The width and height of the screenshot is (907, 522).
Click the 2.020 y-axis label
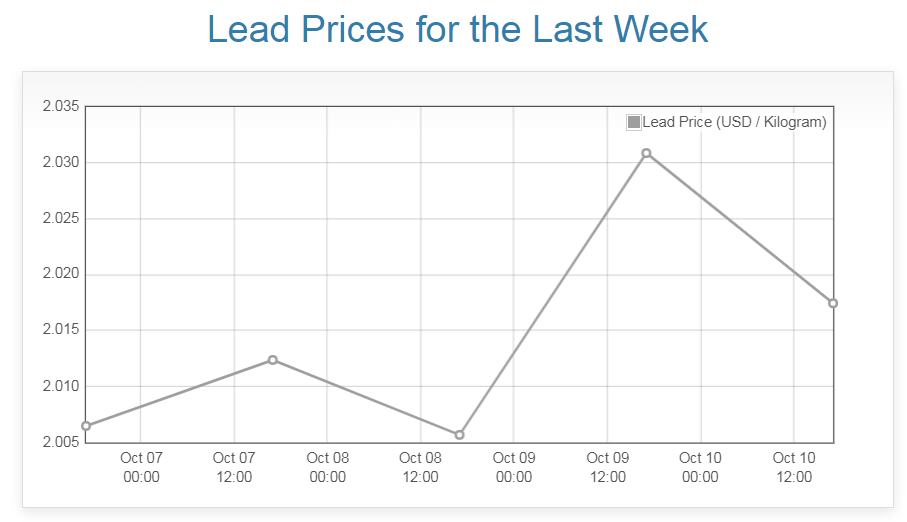pos(60,274)
